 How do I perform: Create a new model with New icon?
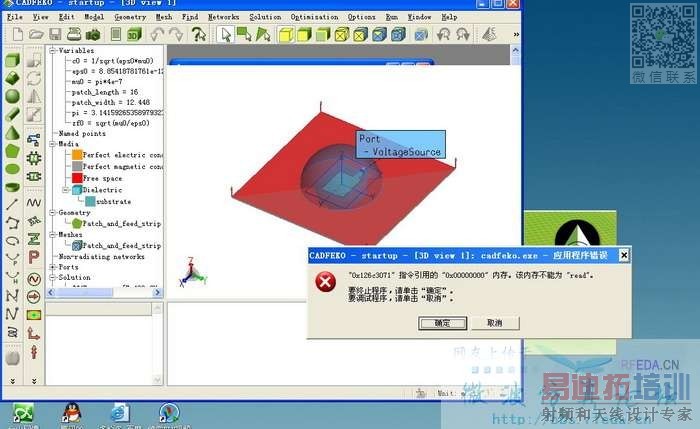click(17, 34)
